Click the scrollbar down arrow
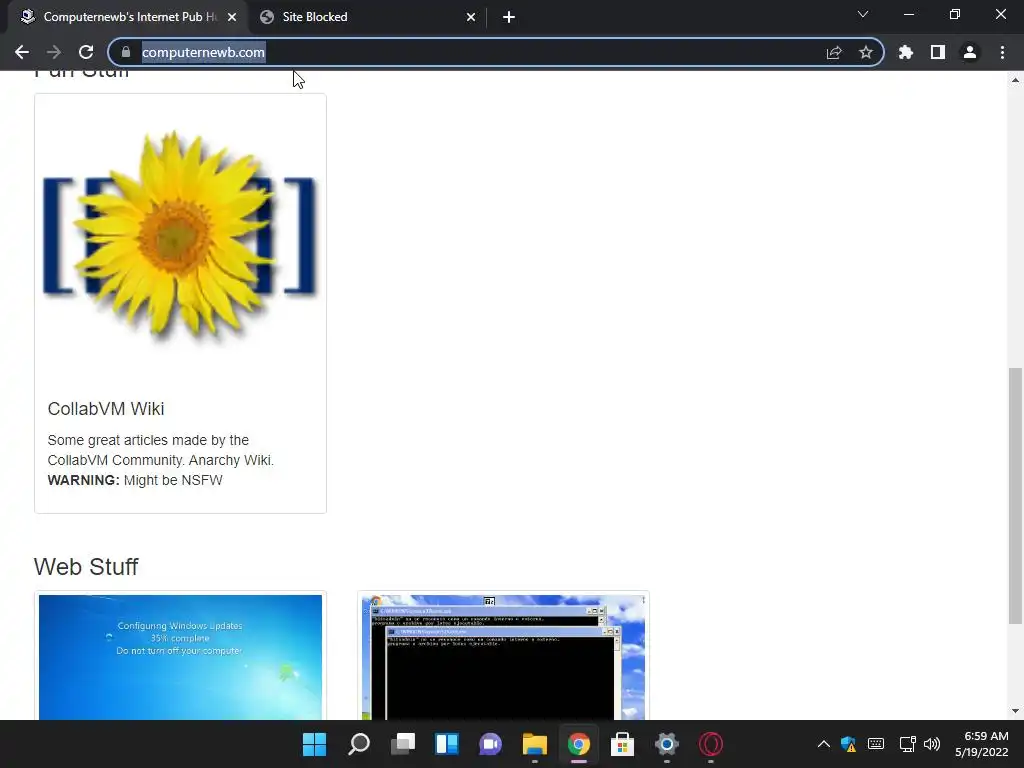Screen dimensions: 1024x768 [x=1015, y=711]
